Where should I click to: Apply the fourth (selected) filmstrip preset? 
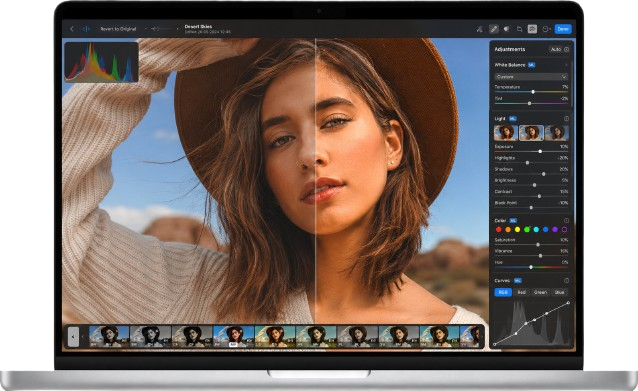point(233,336)
